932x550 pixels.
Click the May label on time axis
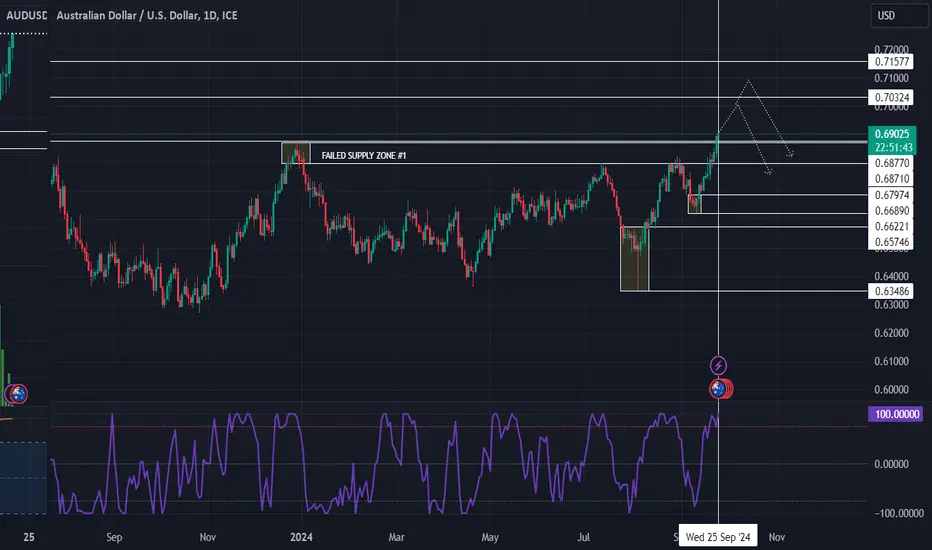pyautogui.click(x=490, y=537)
